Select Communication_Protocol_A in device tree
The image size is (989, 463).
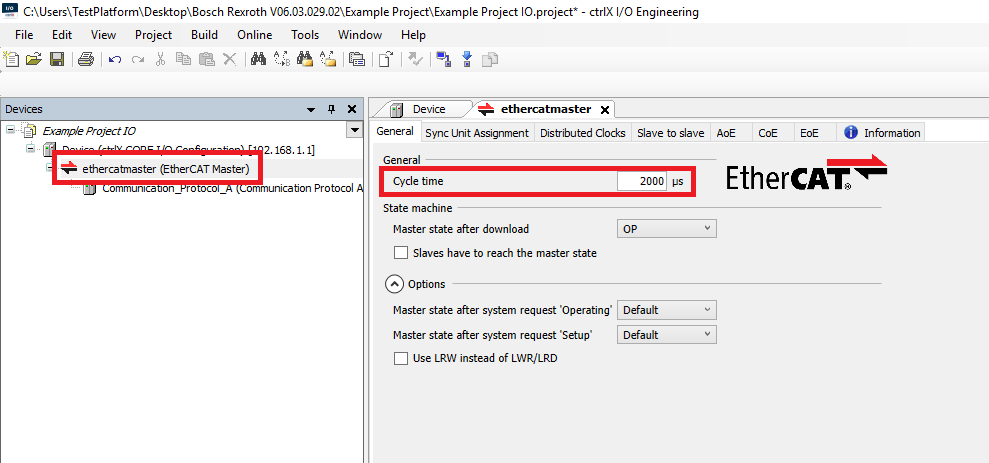coord(232,188)
